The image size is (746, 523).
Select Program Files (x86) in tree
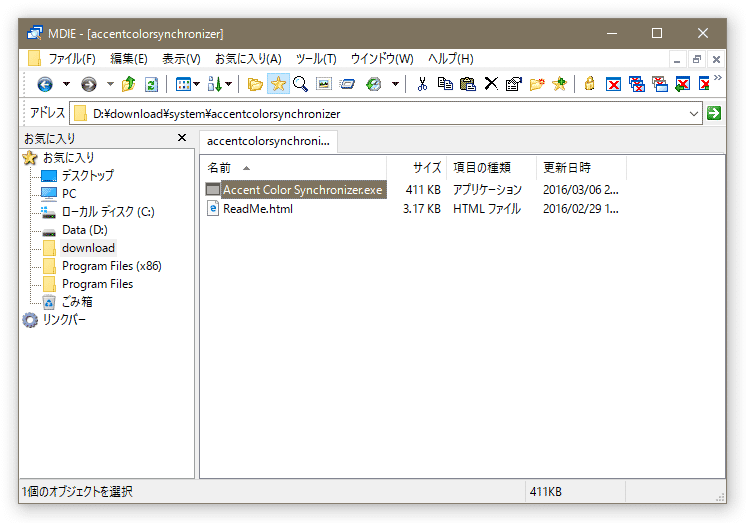click(112, 266)
